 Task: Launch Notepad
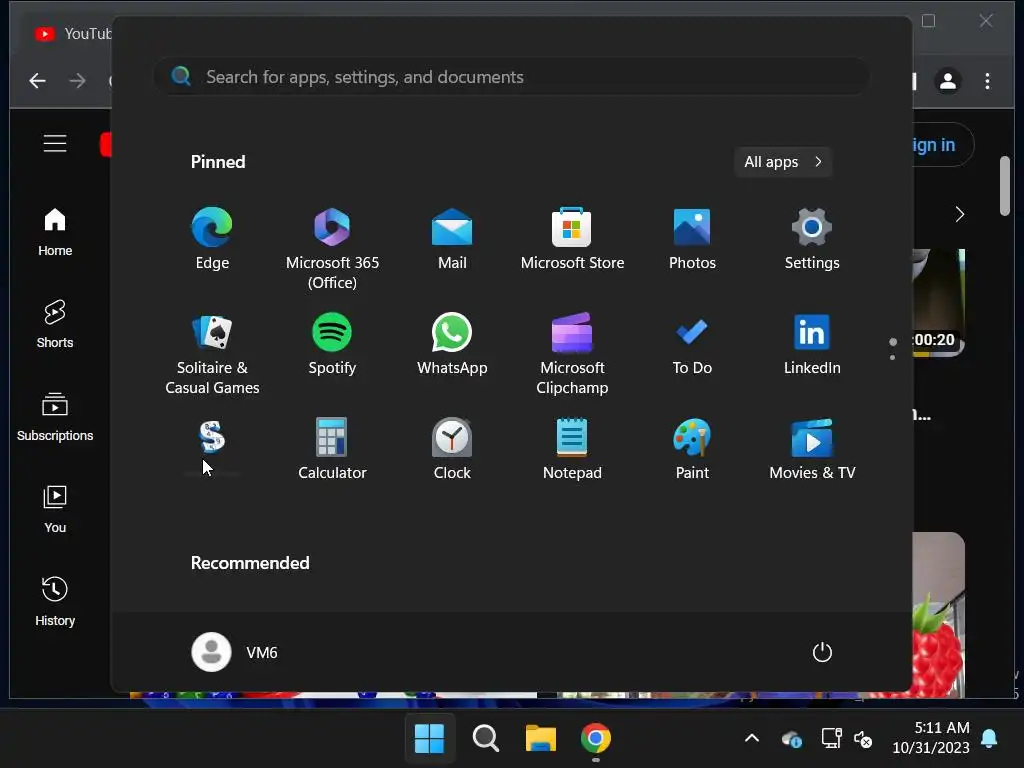(572, 449)
